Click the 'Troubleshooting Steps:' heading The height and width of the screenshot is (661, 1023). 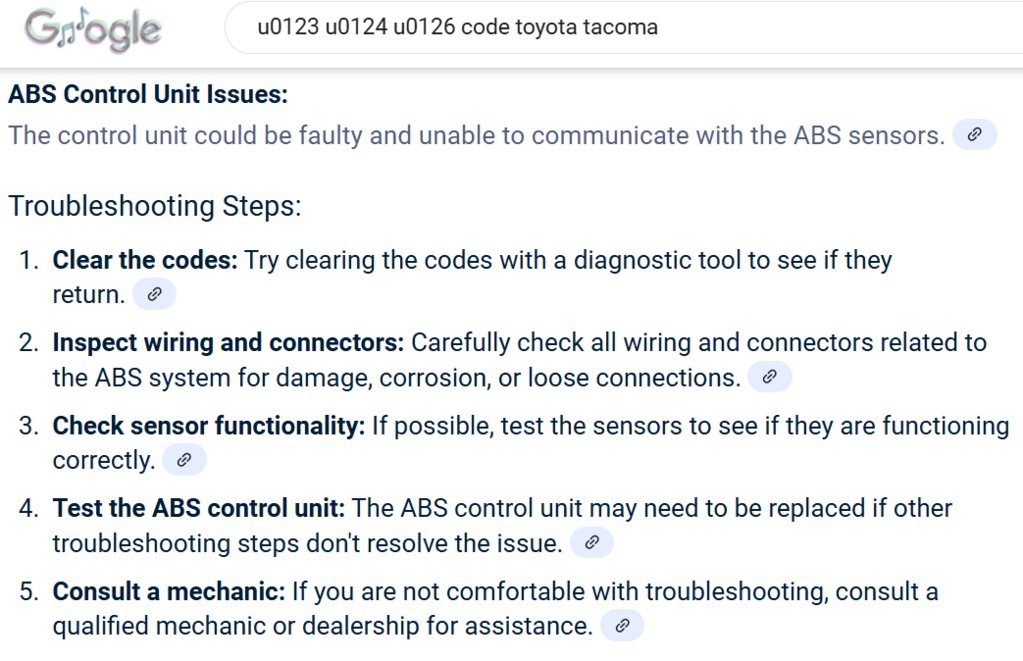pyautogui.click(x=155, y=206)
